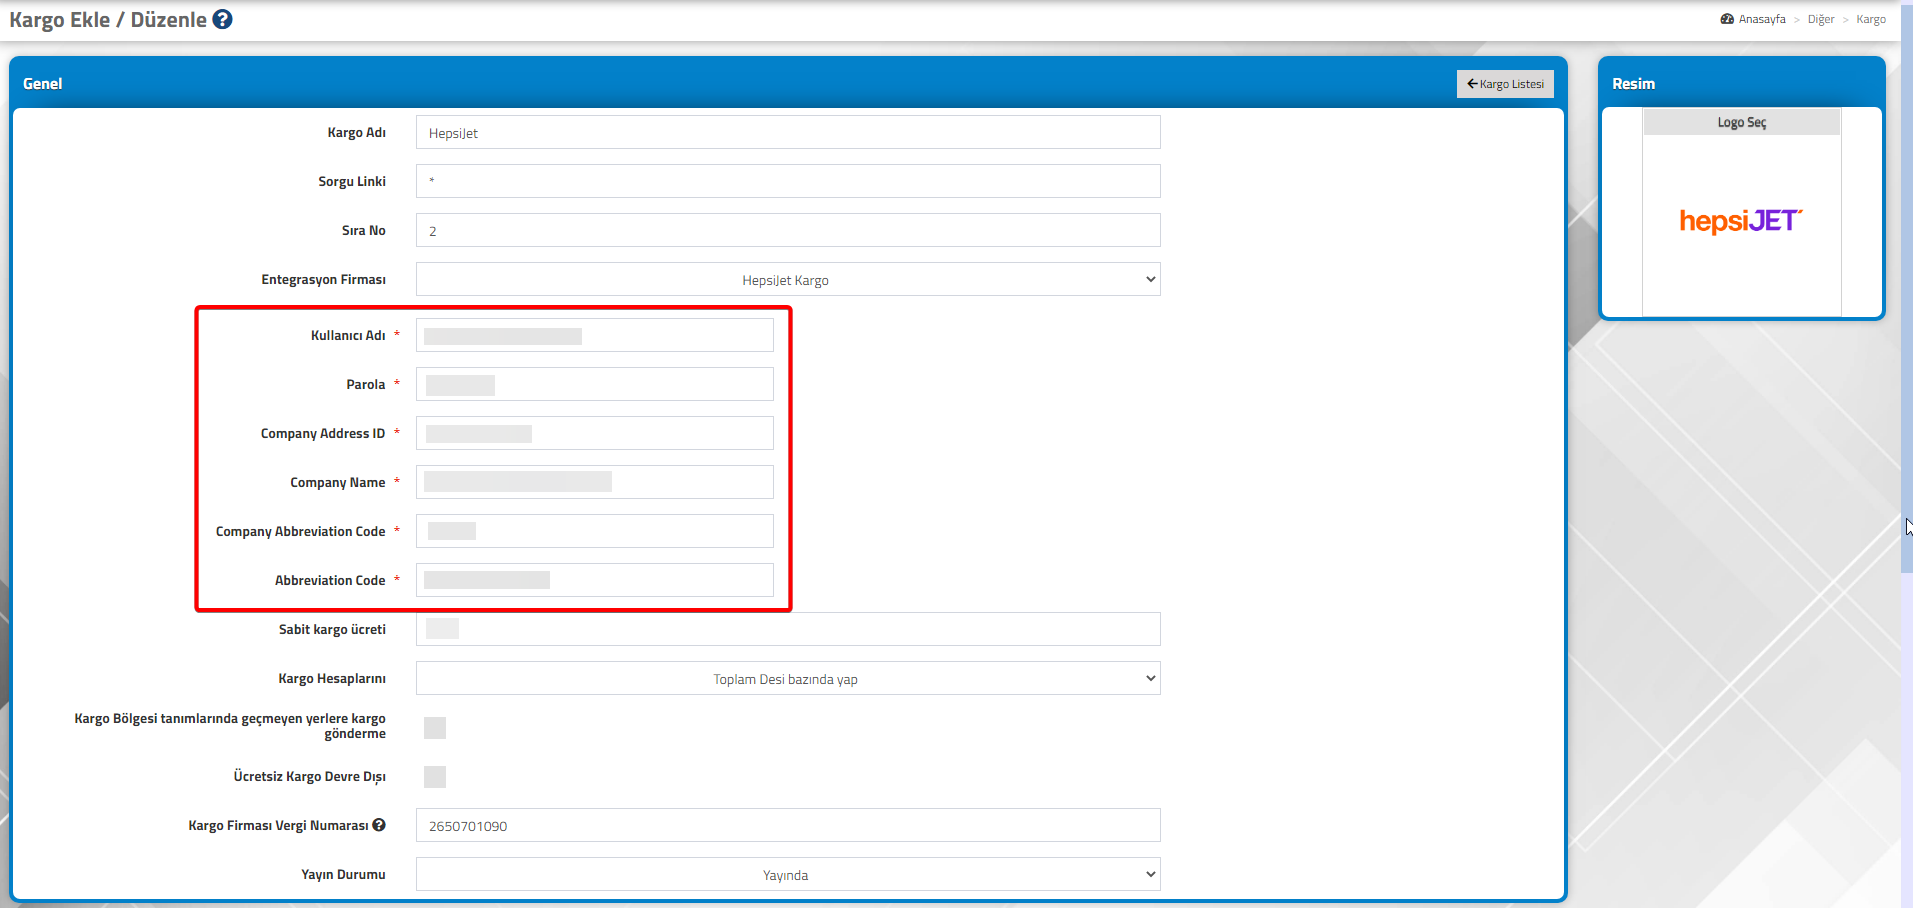Click the hepsiJET logo thumbnail
This screenshot has width=1913, height=908.
[x=1741, y=221]
